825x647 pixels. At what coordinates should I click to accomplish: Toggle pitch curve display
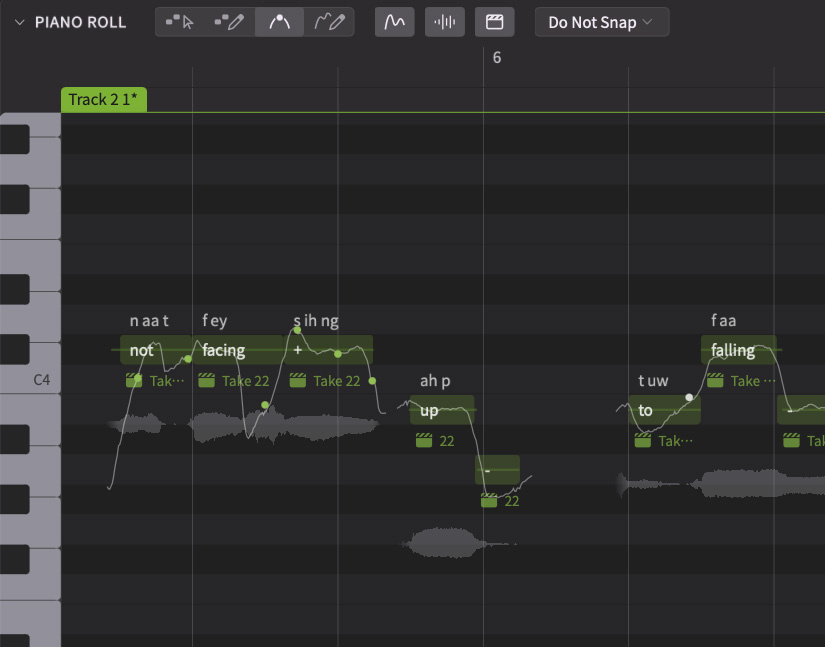click(395, 22)
